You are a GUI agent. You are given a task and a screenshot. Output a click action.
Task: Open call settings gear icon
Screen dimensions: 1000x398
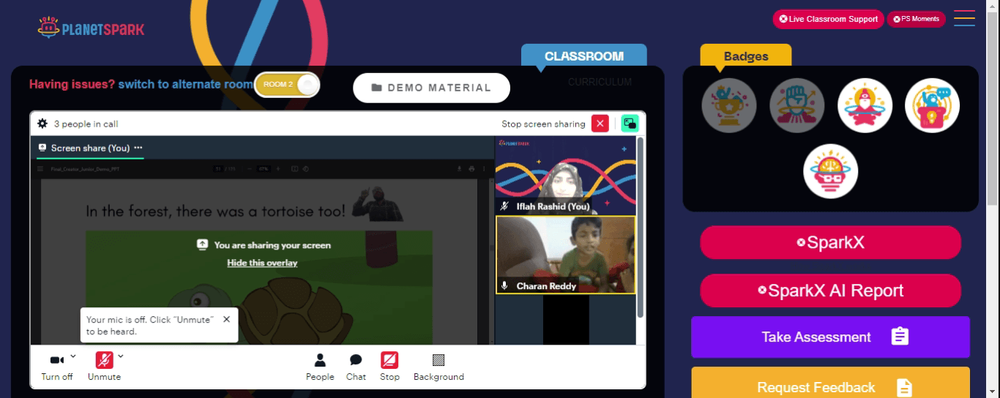click(x=42, y=124)
